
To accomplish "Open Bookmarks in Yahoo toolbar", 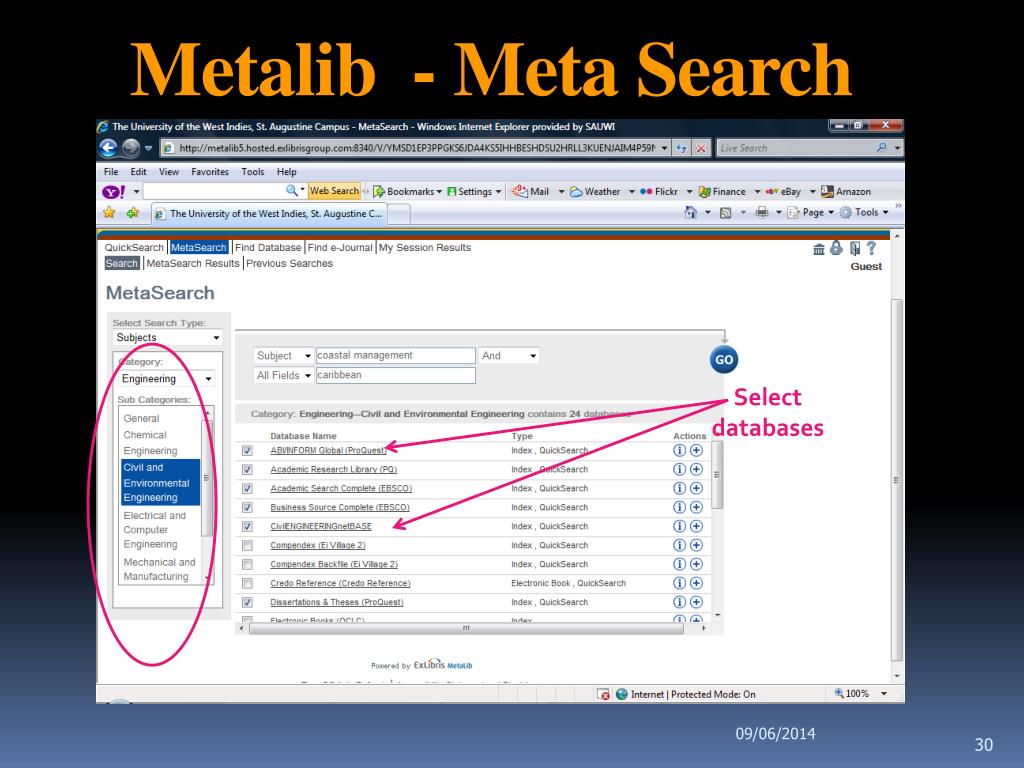I will [406, 191].
